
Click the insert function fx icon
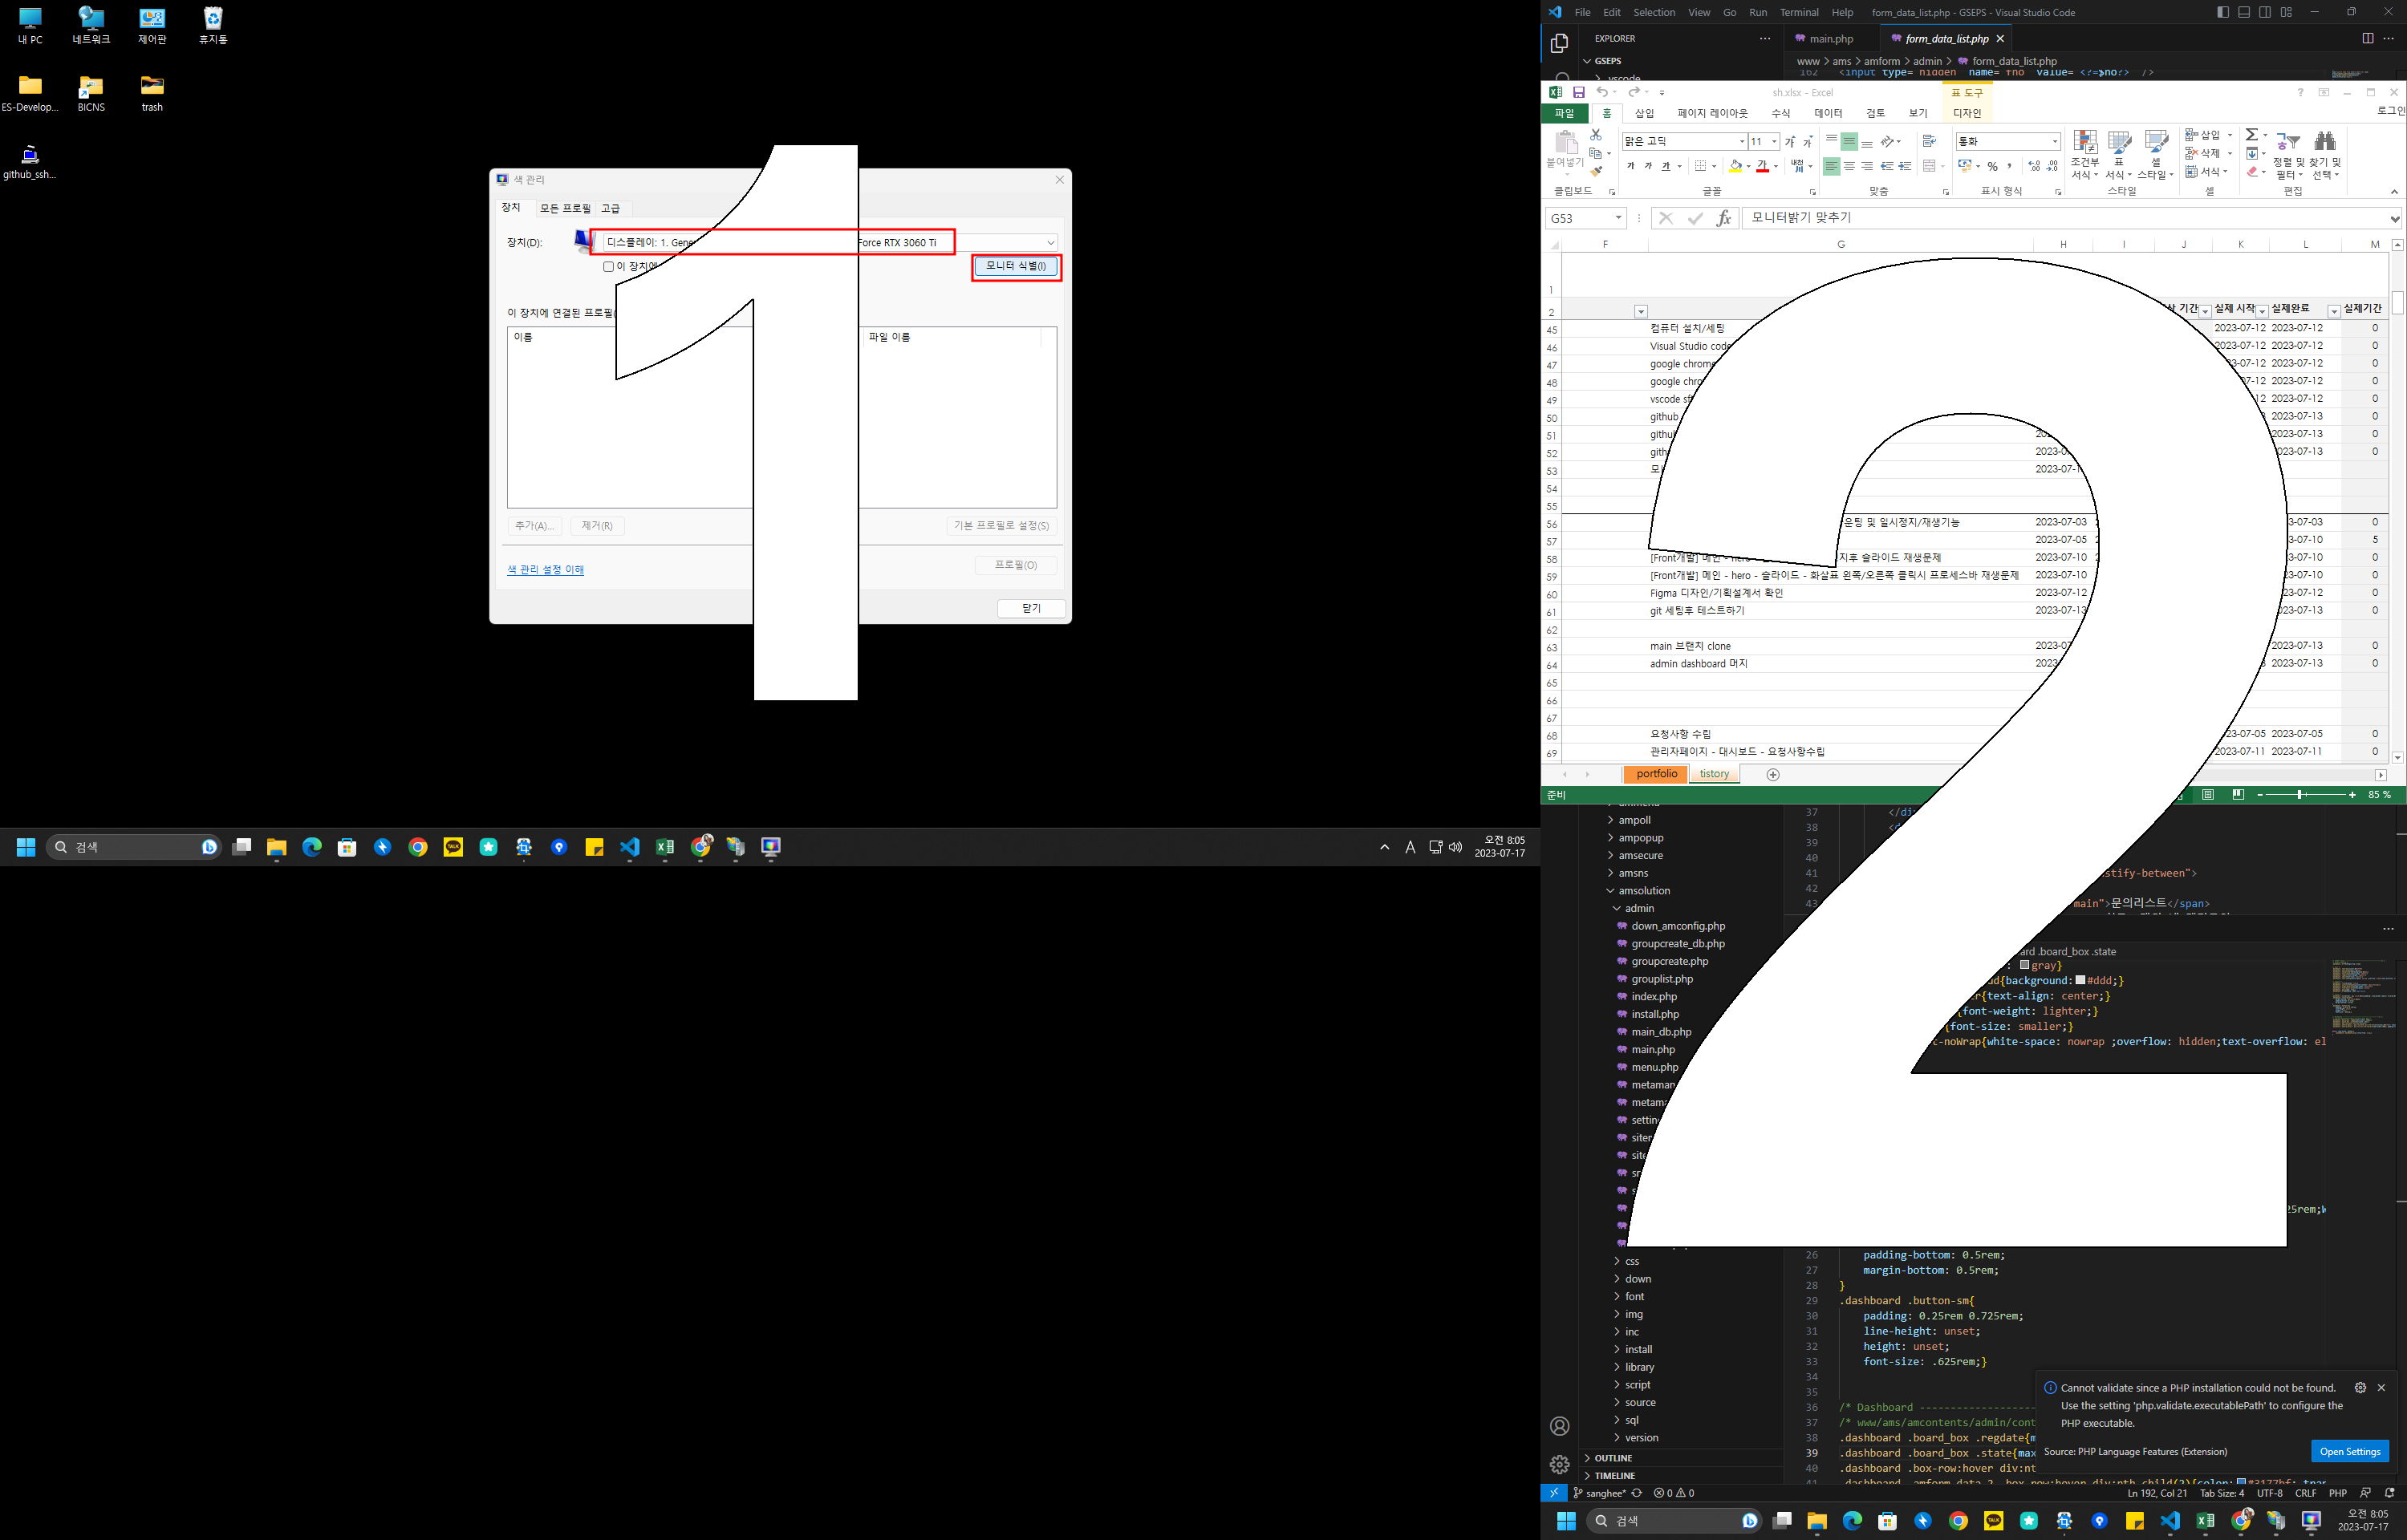(1723, 218)
